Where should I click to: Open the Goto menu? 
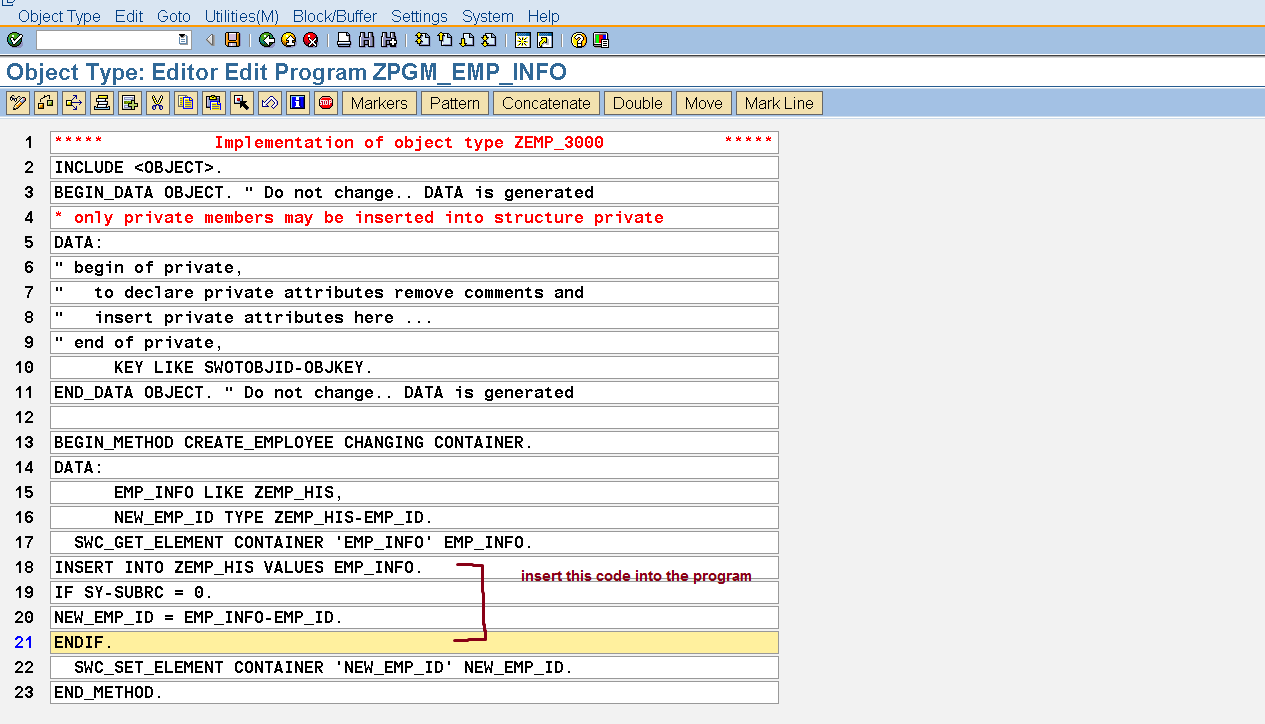click(x=174, y=17)
